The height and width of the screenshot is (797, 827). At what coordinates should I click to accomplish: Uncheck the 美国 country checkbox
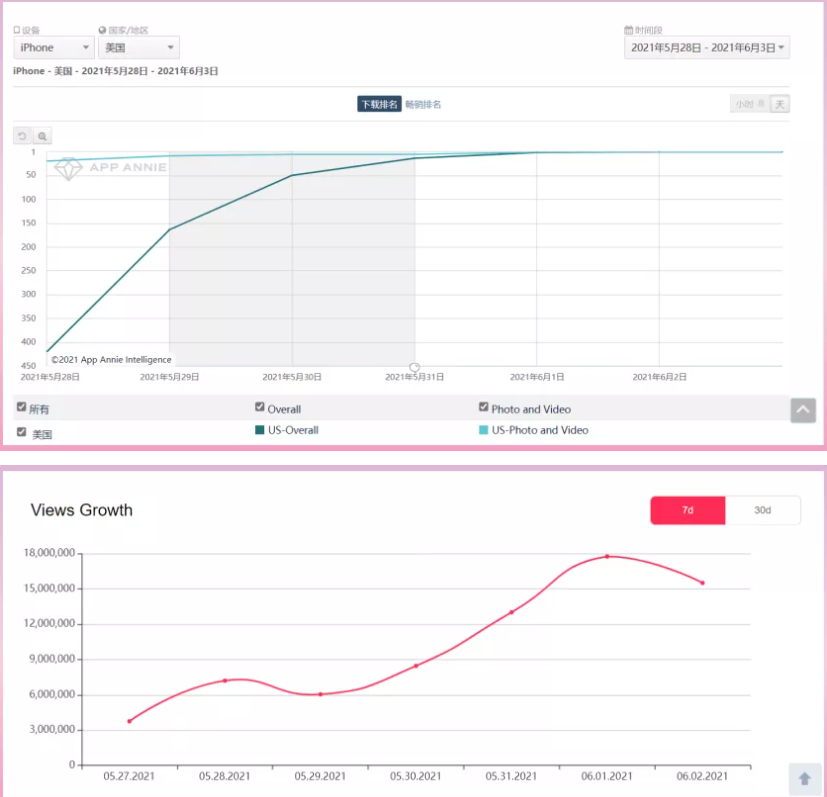click(22, 433)
